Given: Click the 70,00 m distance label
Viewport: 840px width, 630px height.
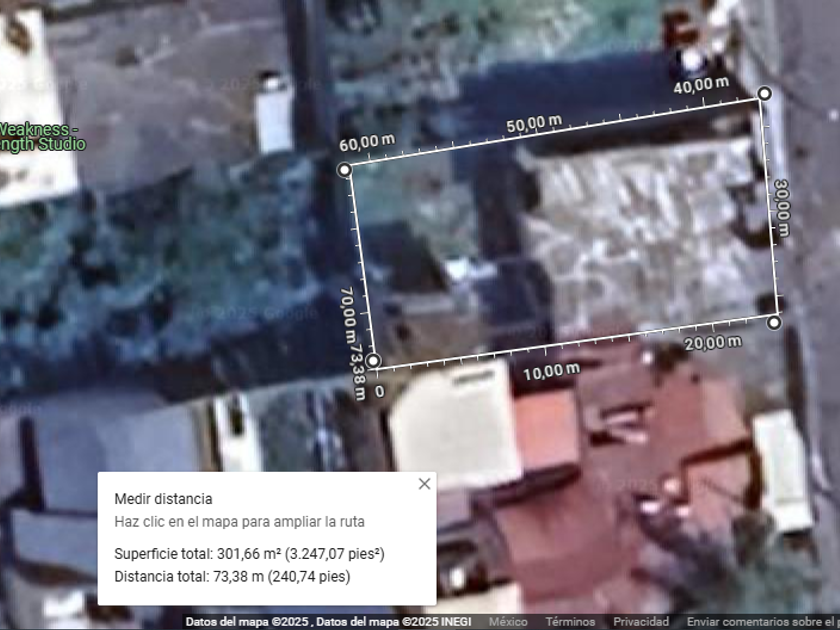Looking at the screenshot, I should click(348, 315).
